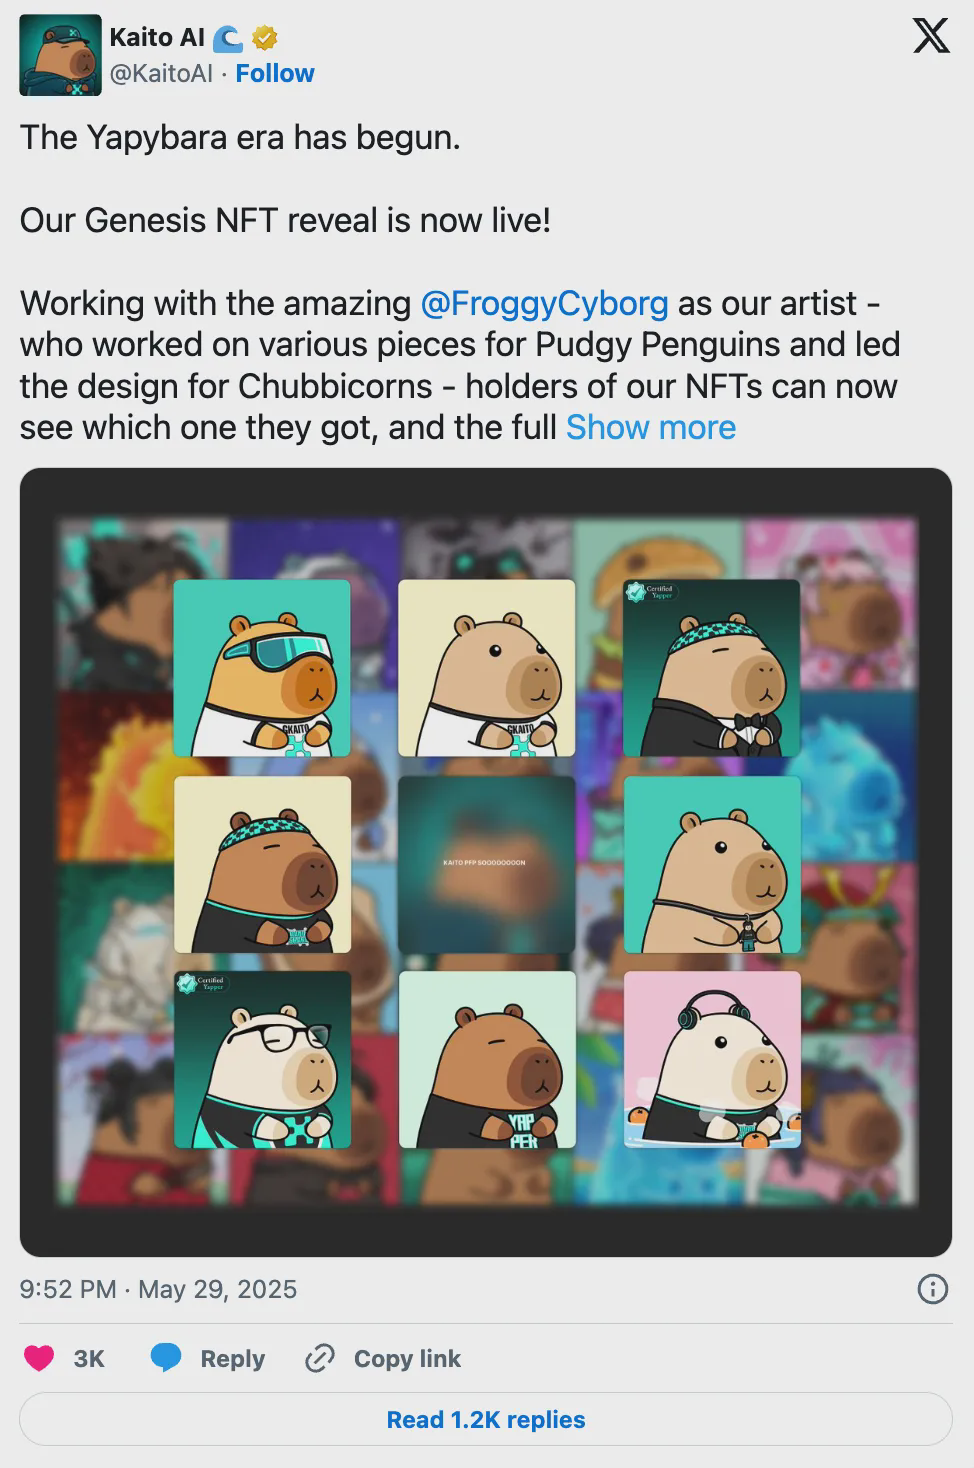Expand tweet text with Show more
974x1468 pixels.
click(x=651, y=427)
